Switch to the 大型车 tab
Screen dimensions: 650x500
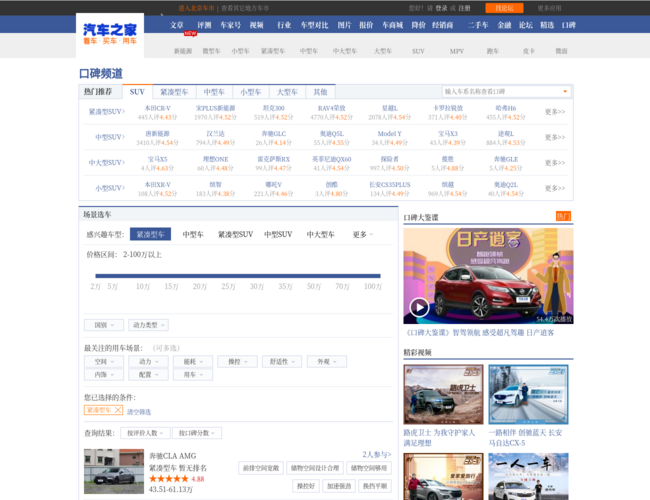(x=287, y=92)
